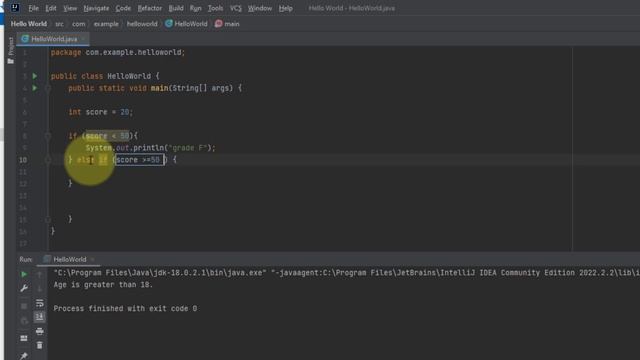Click the java.exe command line in console
The height and width of the screenshot is (360, 640).
[347, 273]
